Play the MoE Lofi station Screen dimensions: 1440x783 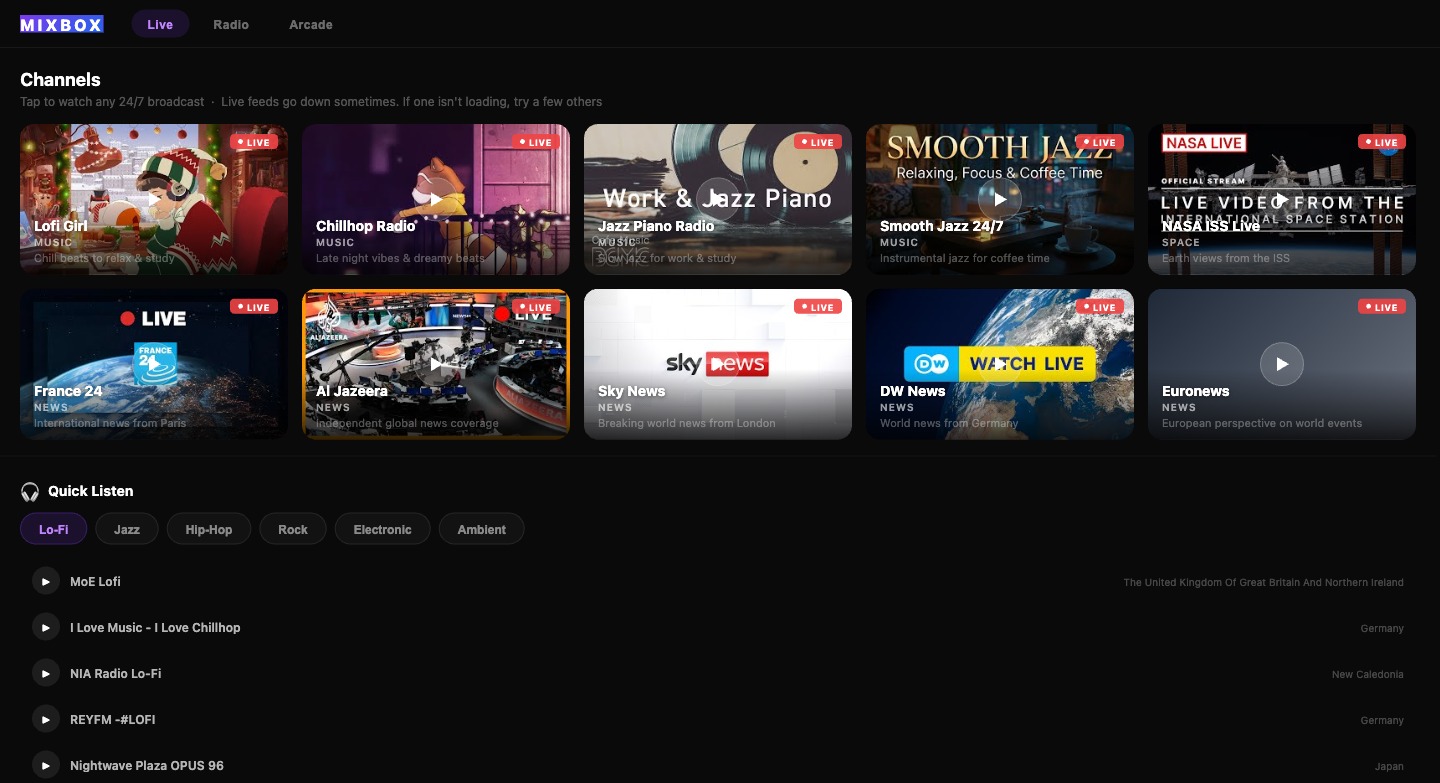46,581
